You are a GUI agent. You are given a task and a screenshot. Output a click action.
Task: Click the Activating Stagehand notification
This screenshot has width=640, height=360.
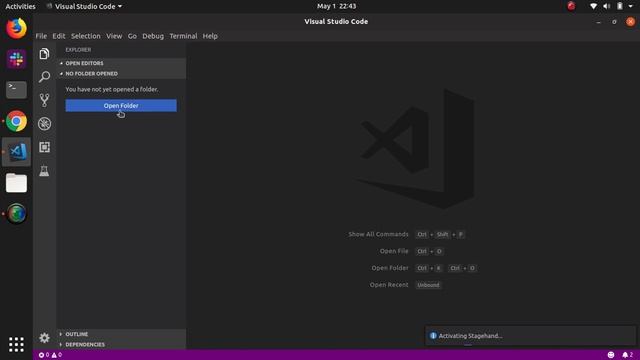(x=530, y=336)
